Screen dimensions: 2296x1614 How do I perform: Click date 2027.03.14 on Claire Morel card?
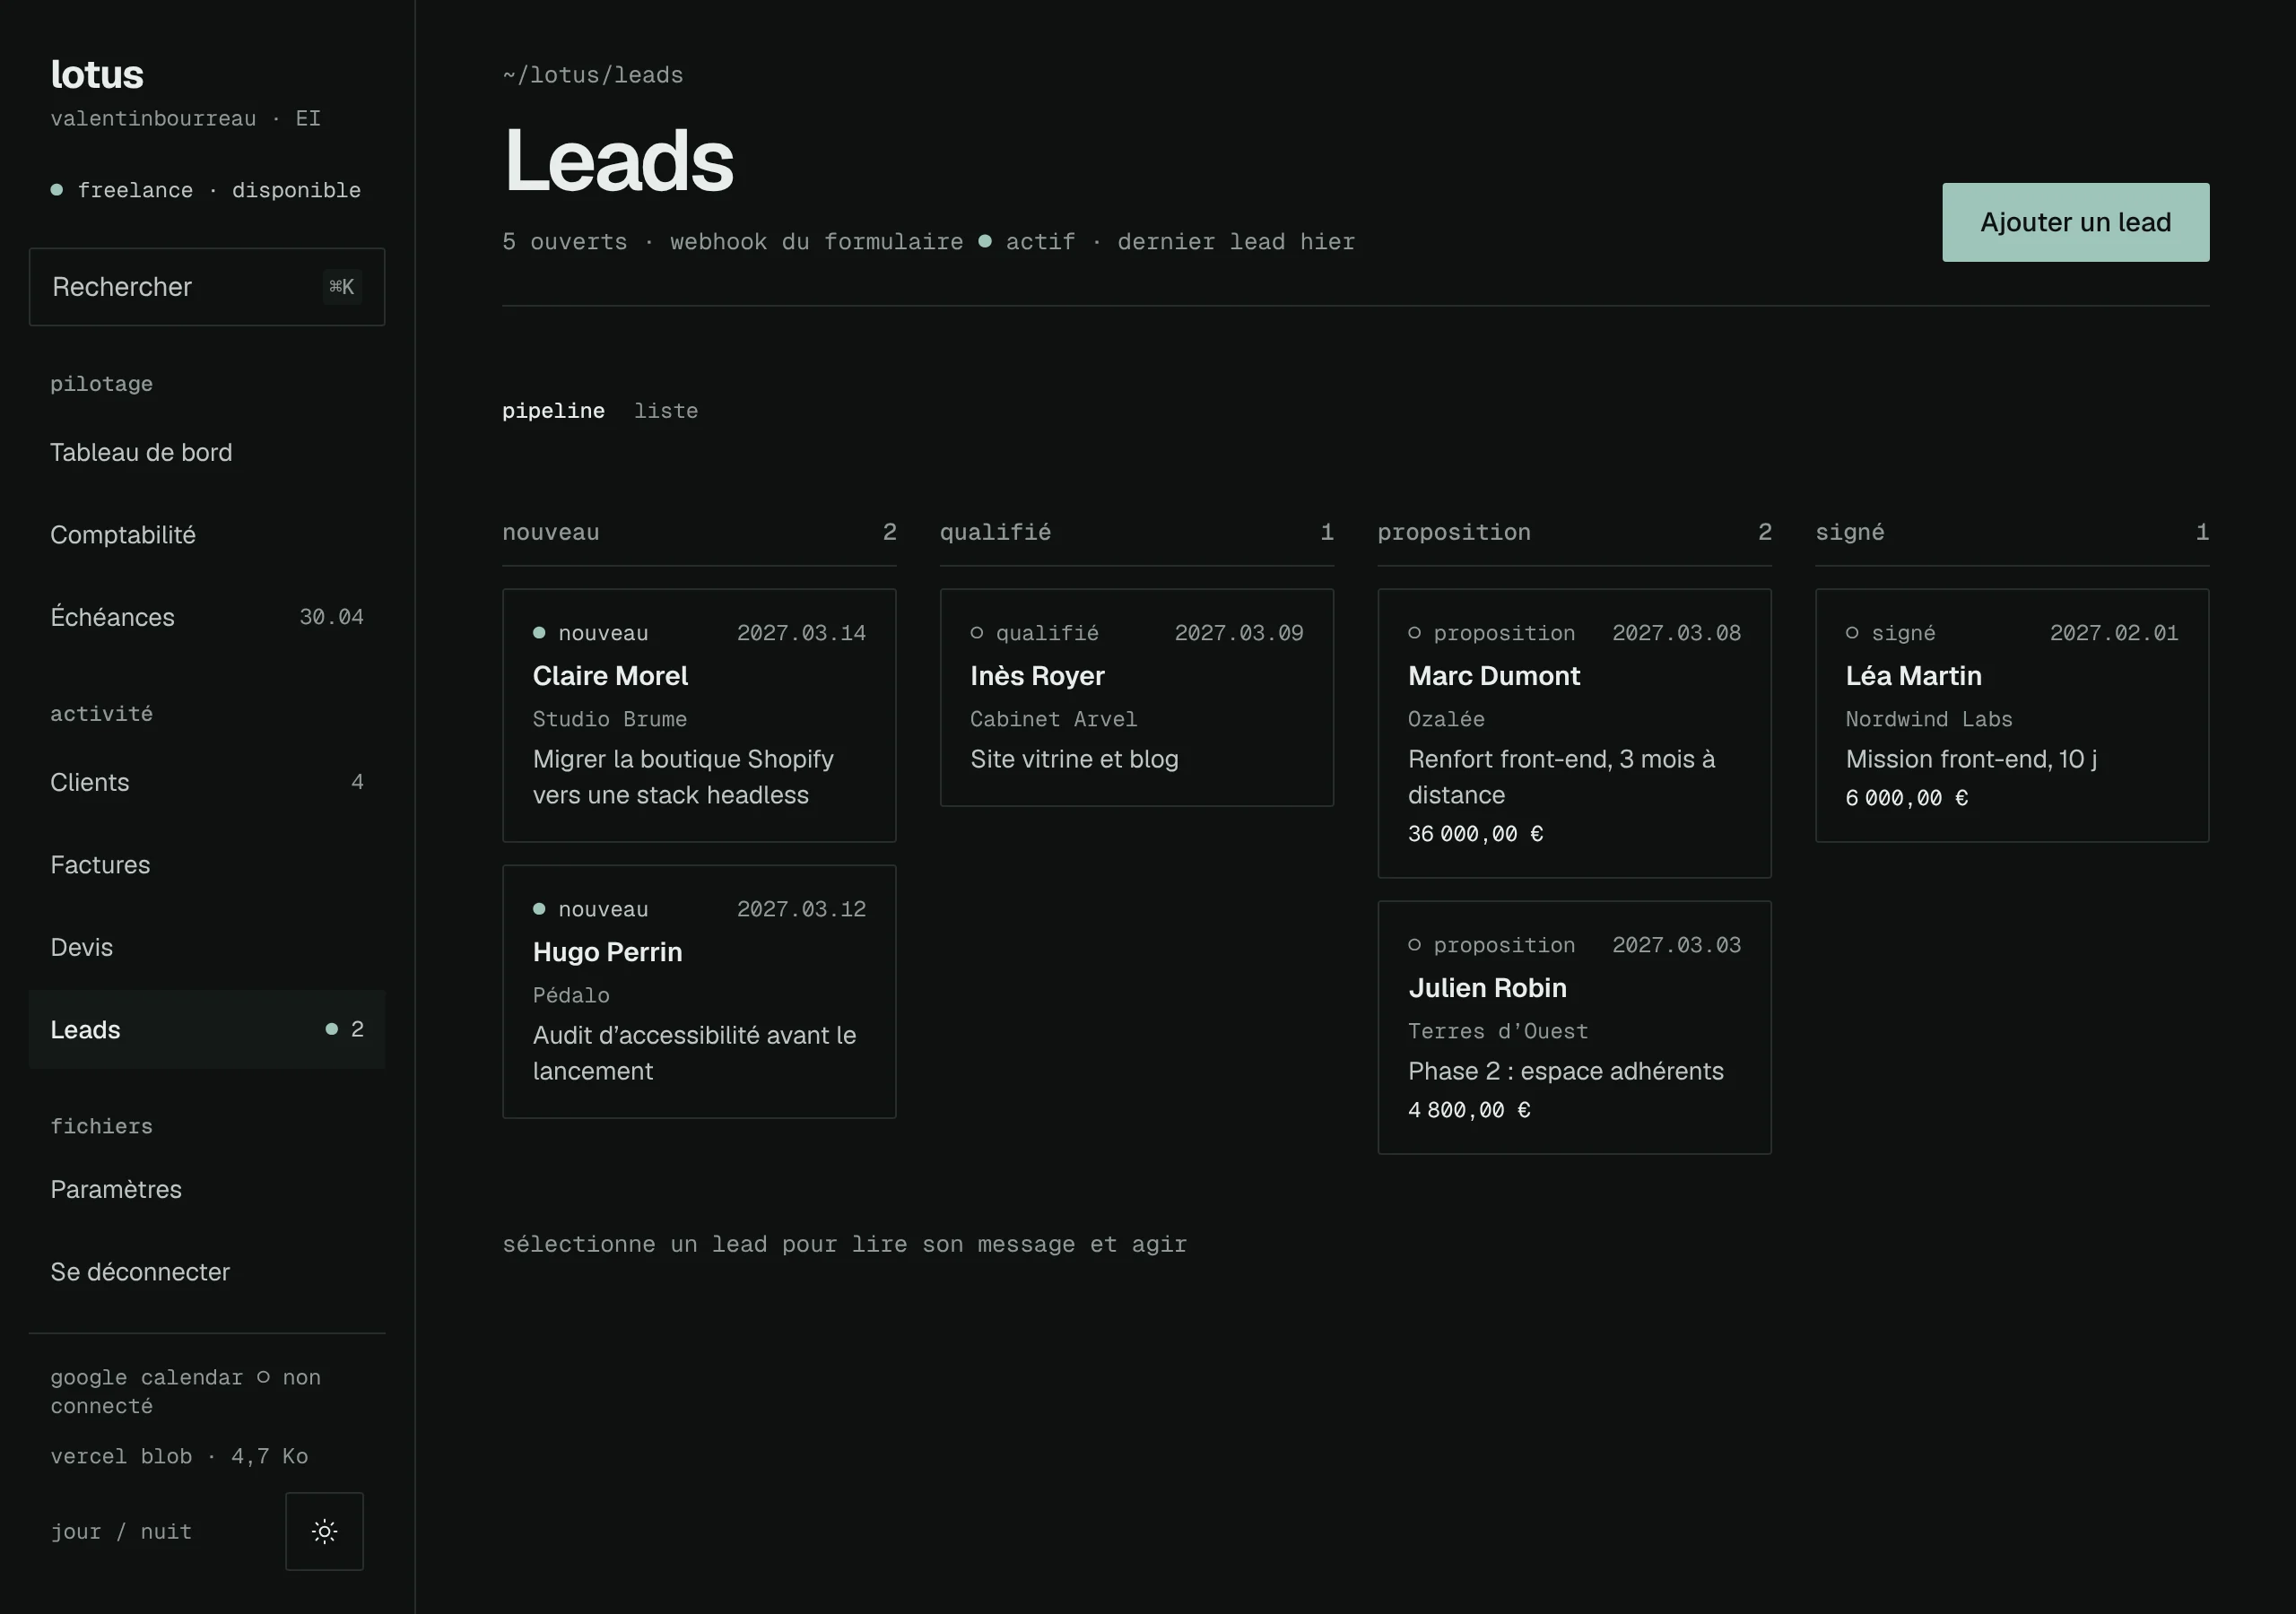[x=801, y=633]
